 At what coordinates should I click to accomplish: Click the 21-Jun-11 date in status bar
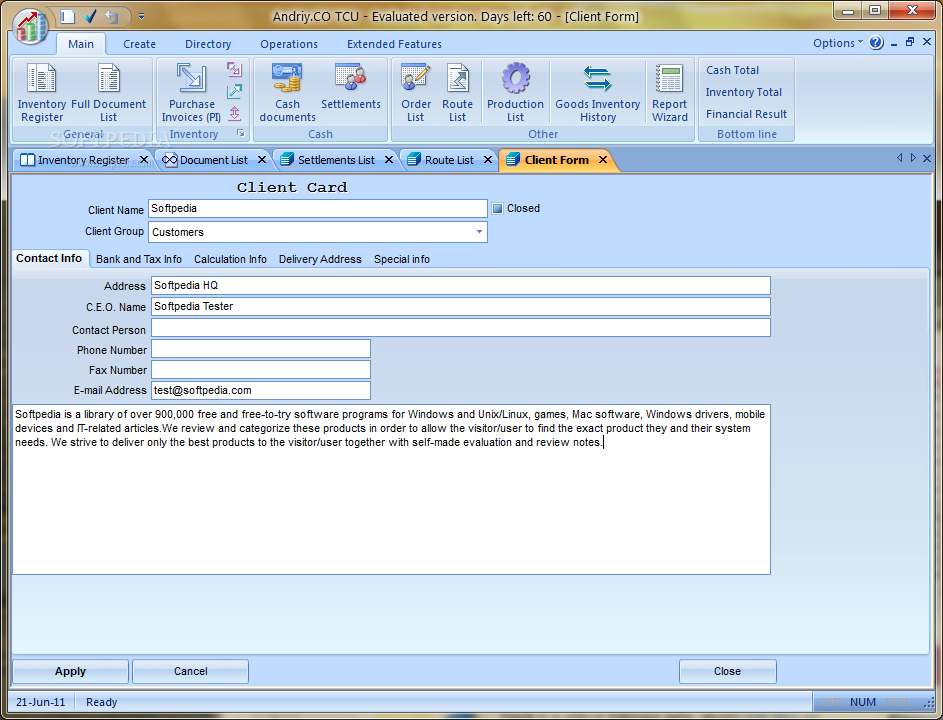[x=41, y=702]
